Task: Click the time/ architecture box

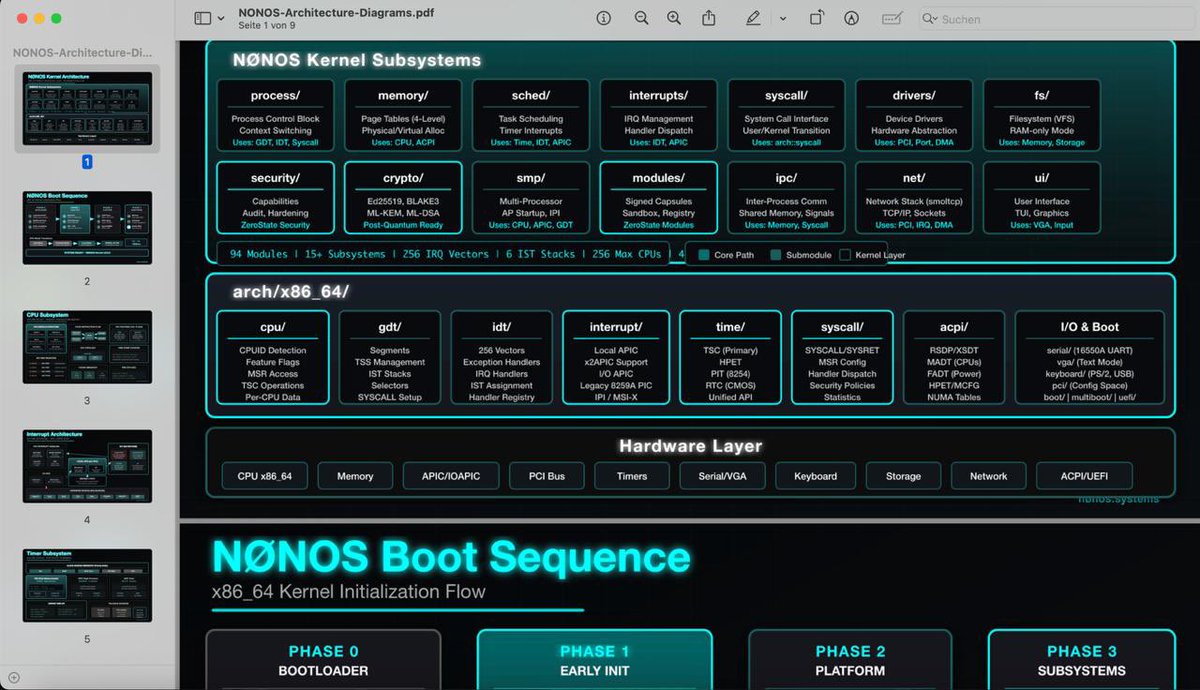Action: (730, 358)
